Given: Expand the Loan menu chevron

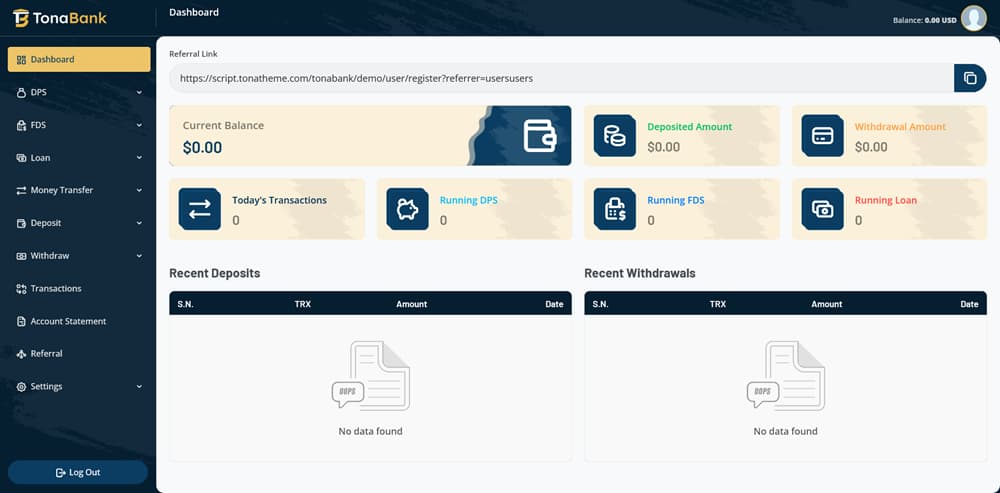Looking at the screenshot, I should click(x=139, y=158).
